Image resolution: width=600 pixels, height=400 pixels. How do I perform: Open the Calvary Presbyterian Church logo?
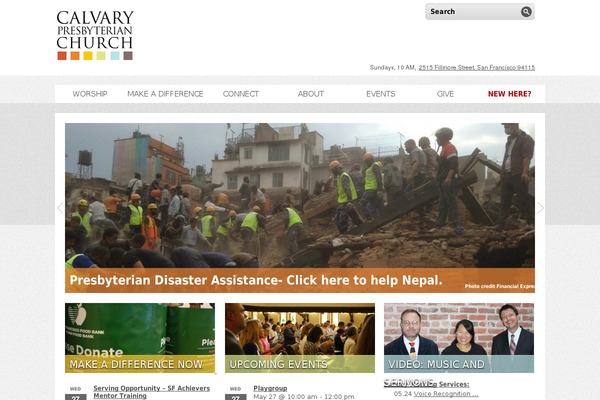[95, 35]
